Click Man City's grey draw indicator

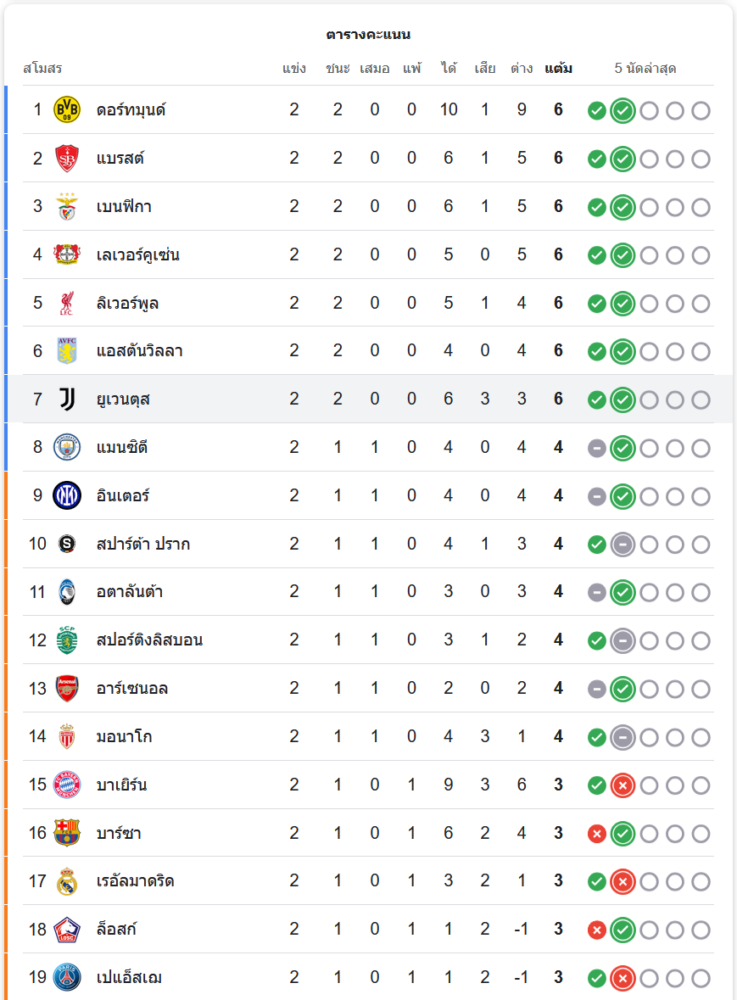(597, 447)
